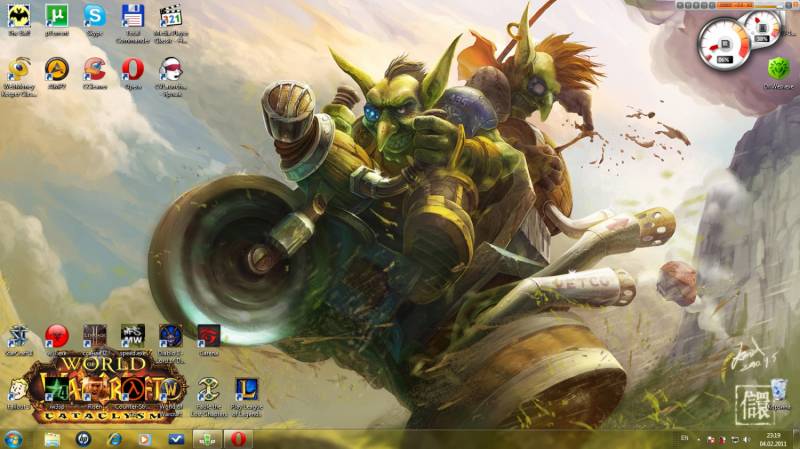Viewport: 800px width, 449px height.
Task: Click the Windows Start button
Action: 13,439
